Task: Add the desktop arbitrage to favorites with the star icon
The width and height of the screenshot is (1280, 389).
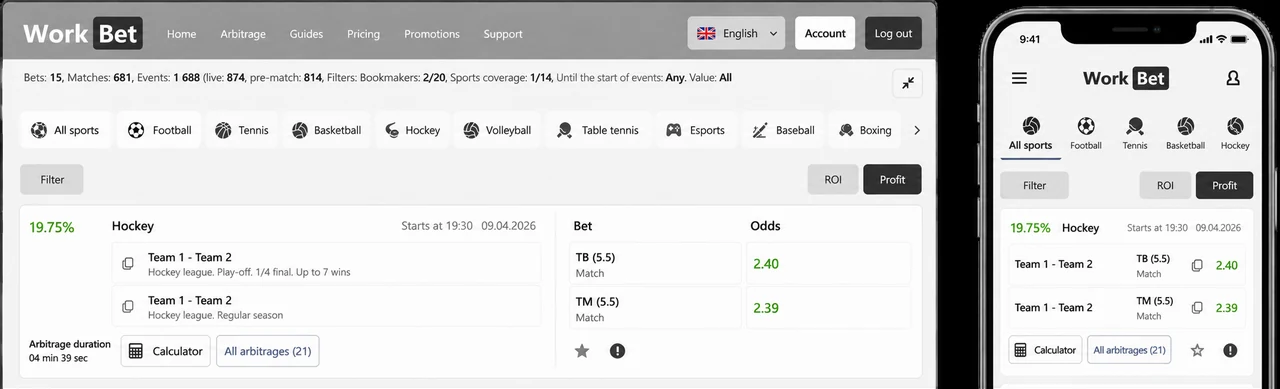Action: tap(582, 351)
